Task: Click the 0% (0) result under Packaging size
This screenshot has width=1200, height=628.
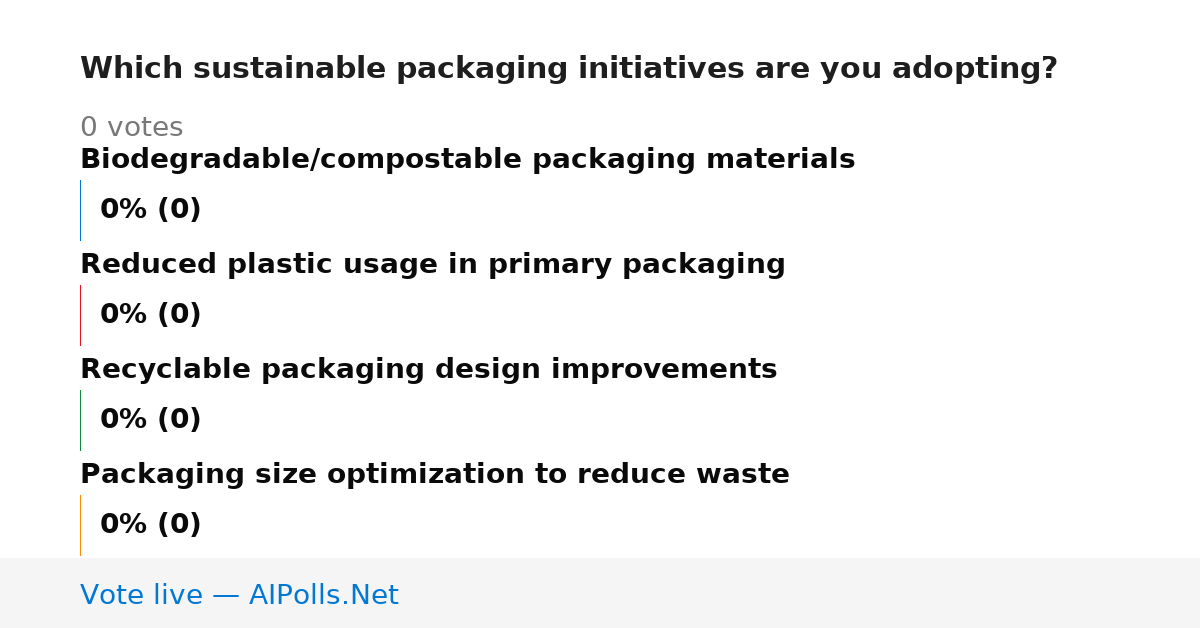Action: coord(150,525)
